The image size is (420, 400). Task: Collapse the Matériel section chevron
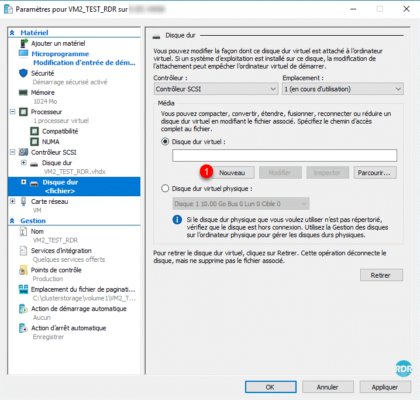pyautogui.click(x=12, y=33)
